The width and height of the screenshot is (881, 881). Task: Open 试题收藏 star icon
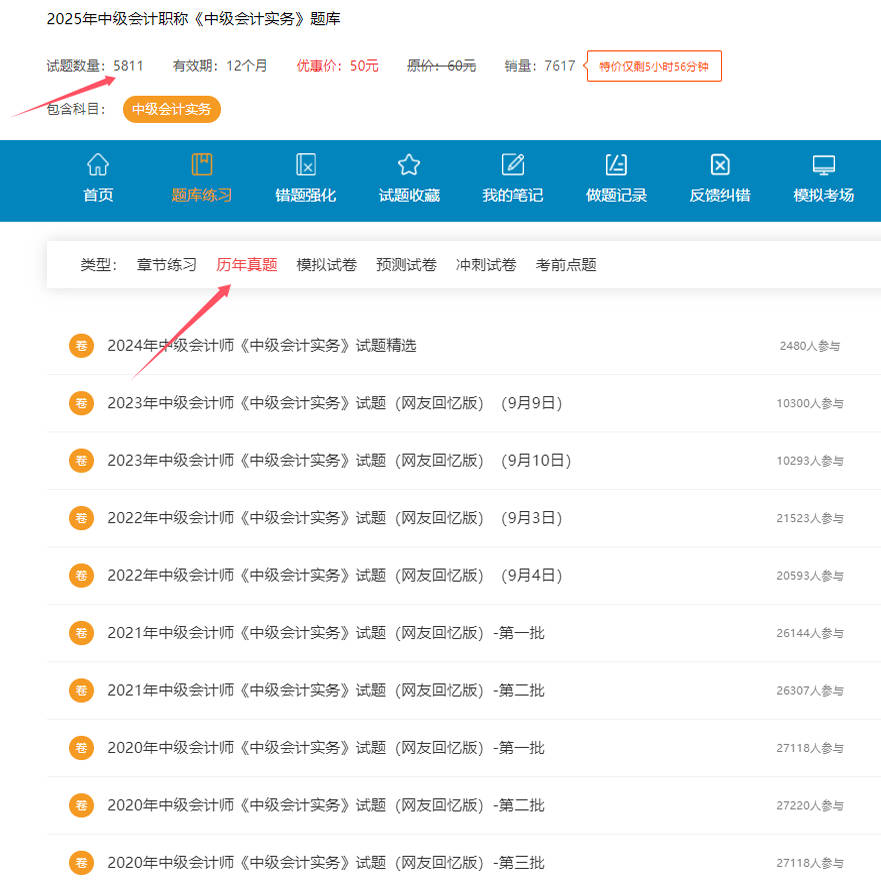click(x=409, y=165)
